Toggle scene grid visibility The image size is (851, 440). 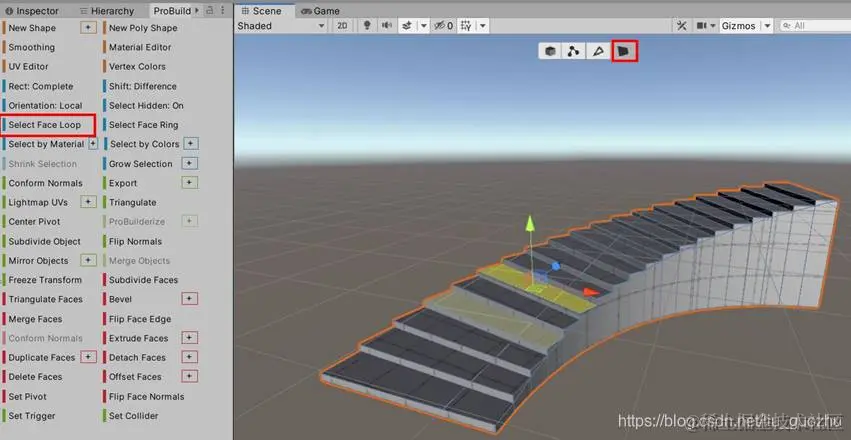[x=466, y=25]
